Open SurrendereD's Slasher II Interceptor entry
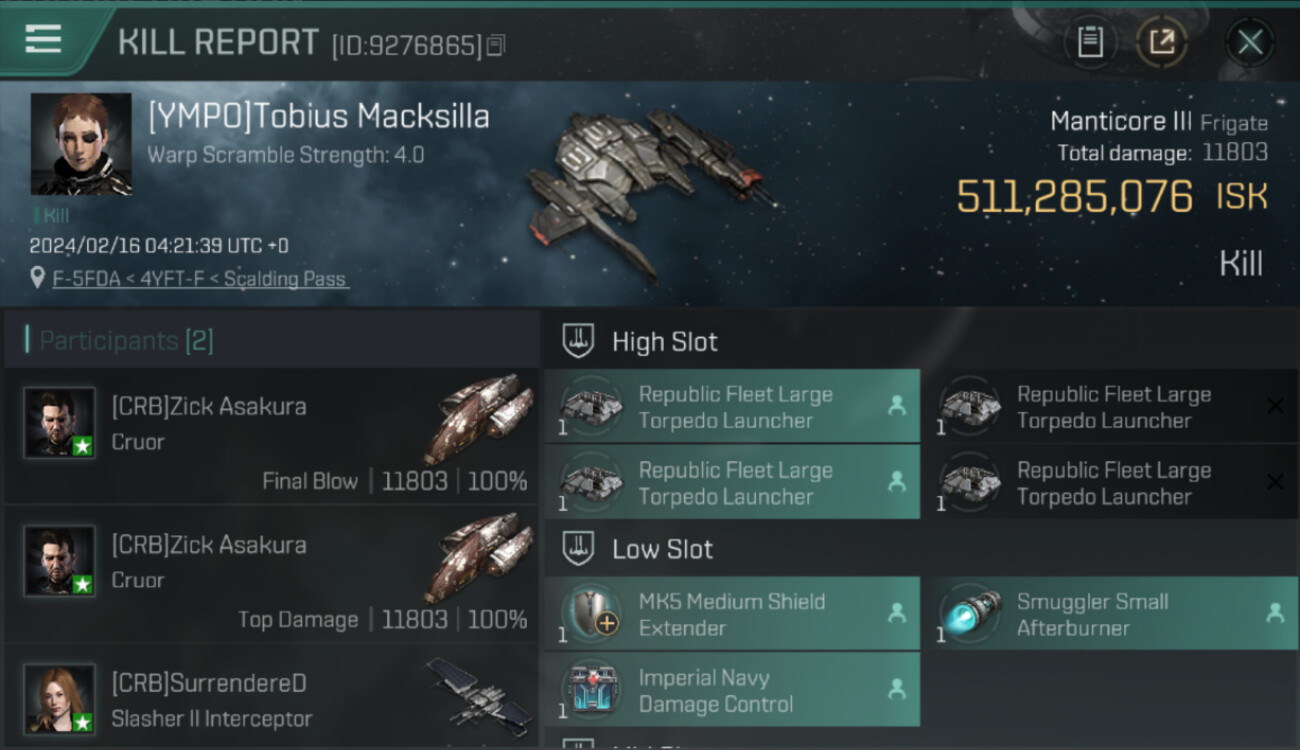The width and height of the screenshot is (1300, 750). coord(271,697)
